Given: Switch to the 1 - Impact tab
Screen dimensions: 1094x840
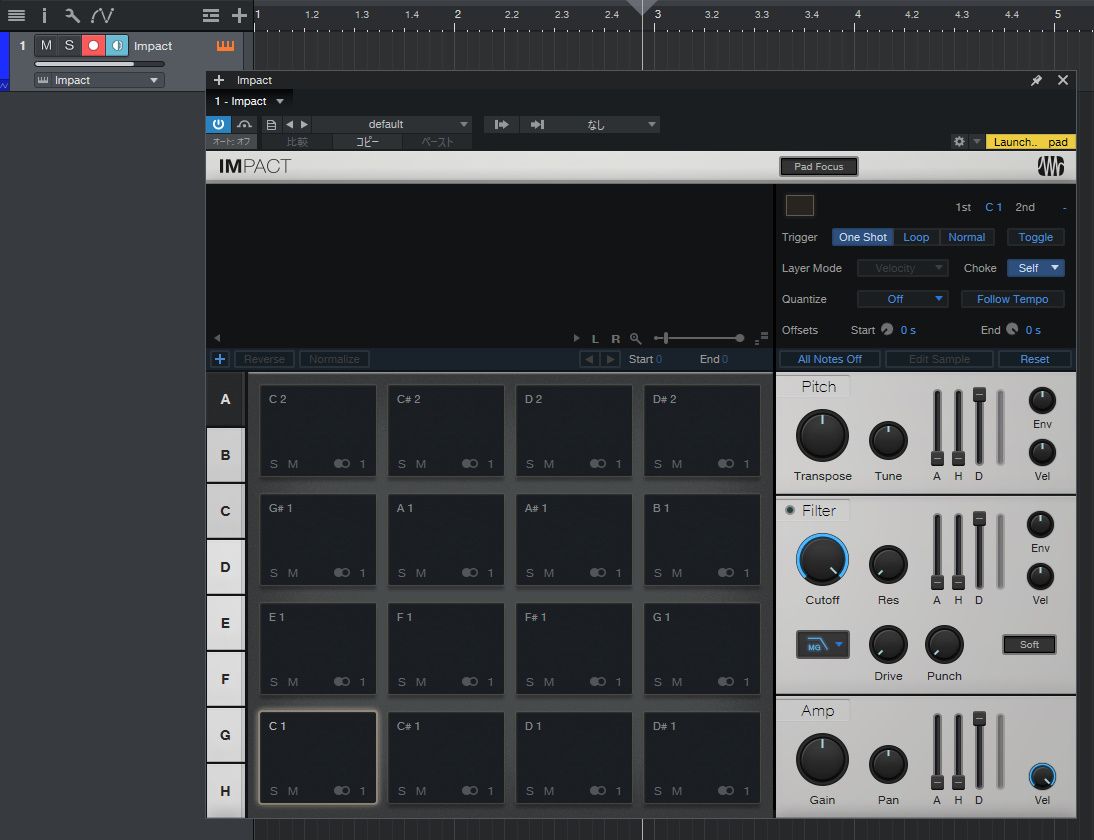Looking at the screenshot, I should (x=241, y=101).
